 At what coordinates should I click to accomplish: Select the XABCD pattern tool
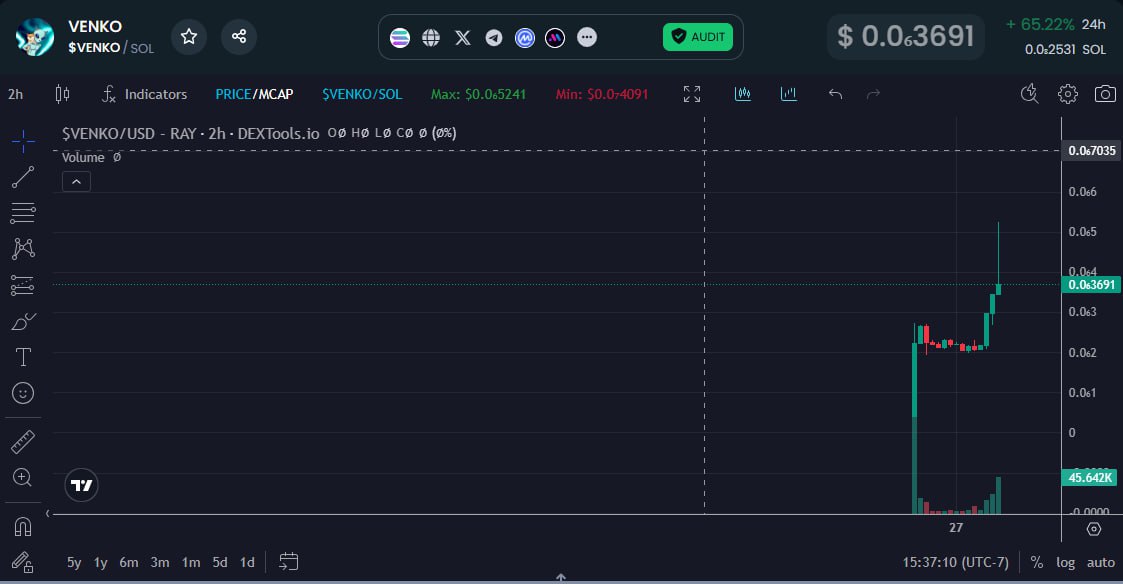[22, 249]
